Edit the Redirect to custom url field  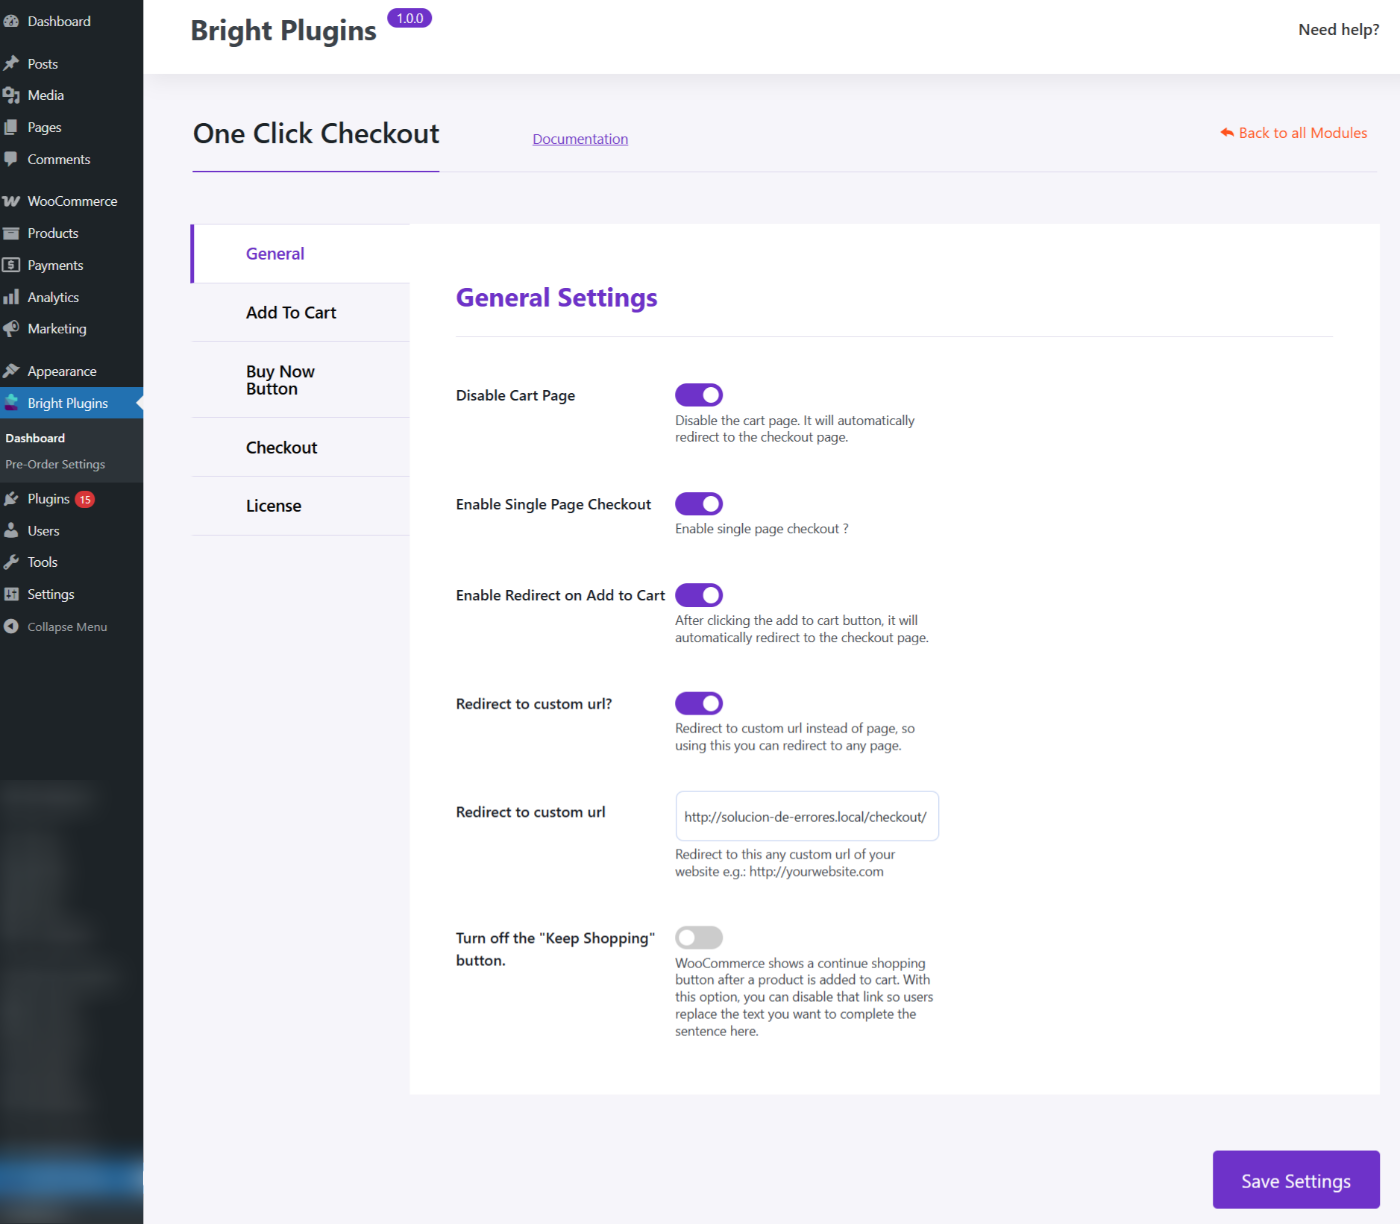click(806, 816)
